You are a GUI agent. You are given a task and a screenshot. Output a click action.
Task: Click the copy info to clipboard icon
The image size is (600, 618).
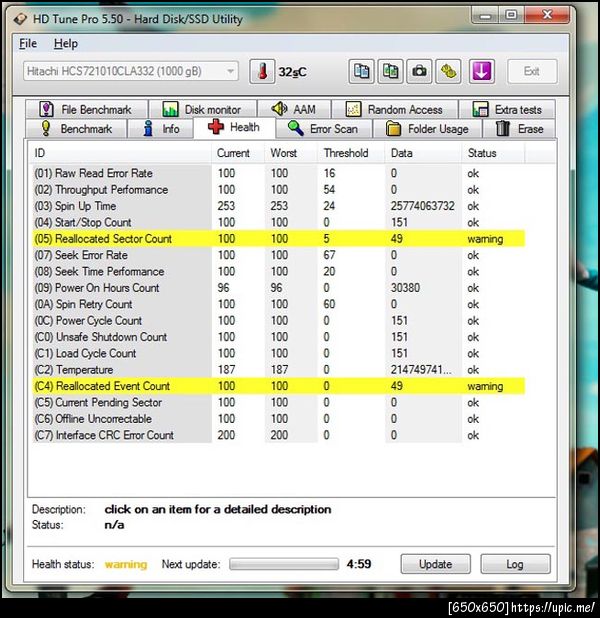[361, 72]
